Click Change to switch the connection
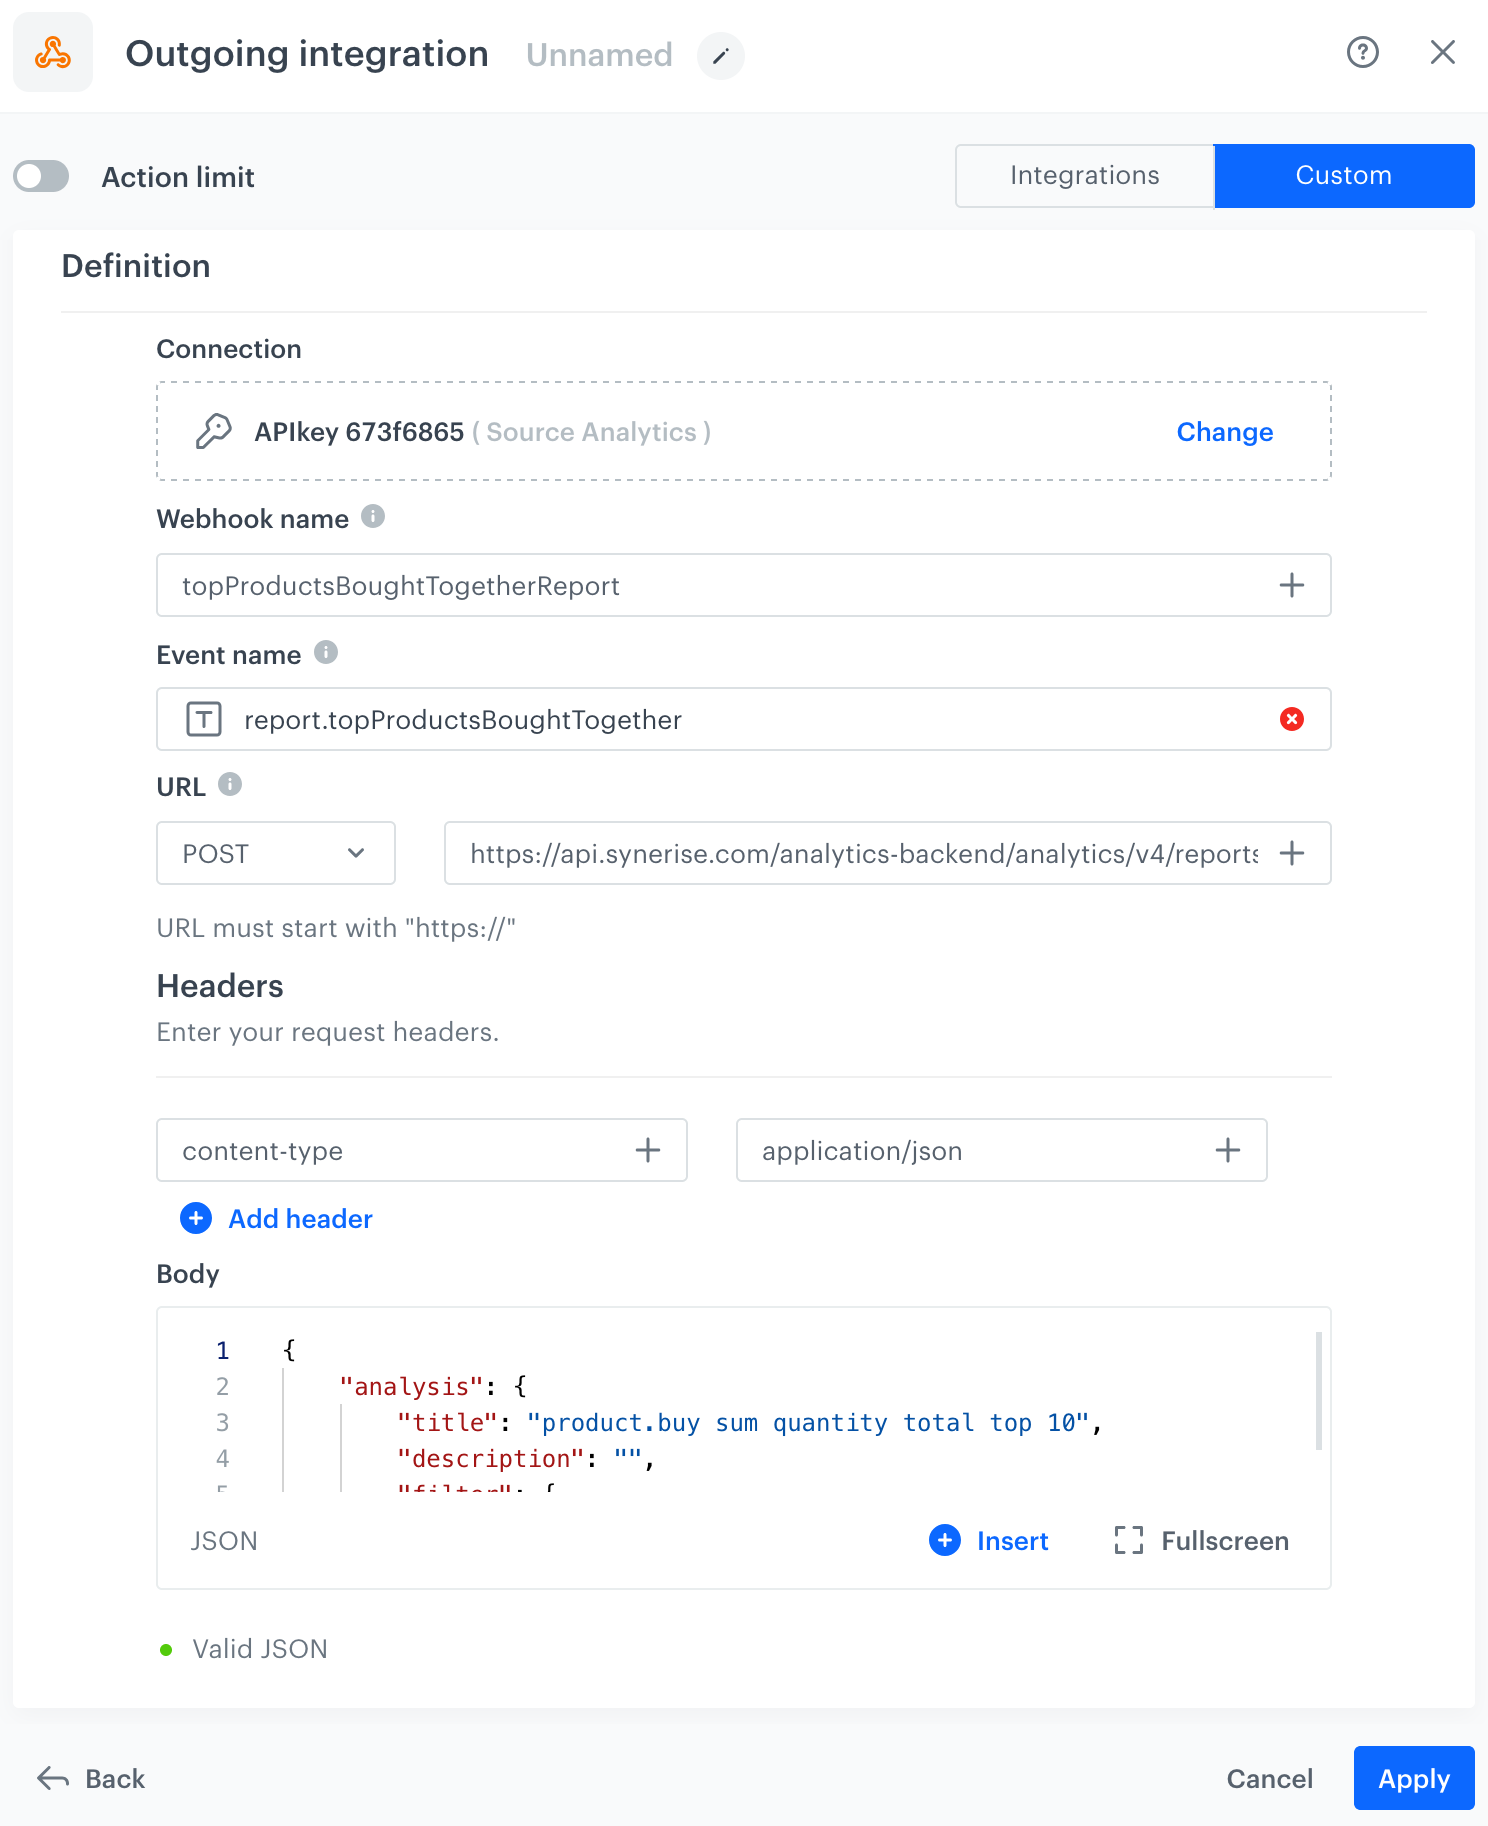The image size is (1488, 1826). (1224, 432)
